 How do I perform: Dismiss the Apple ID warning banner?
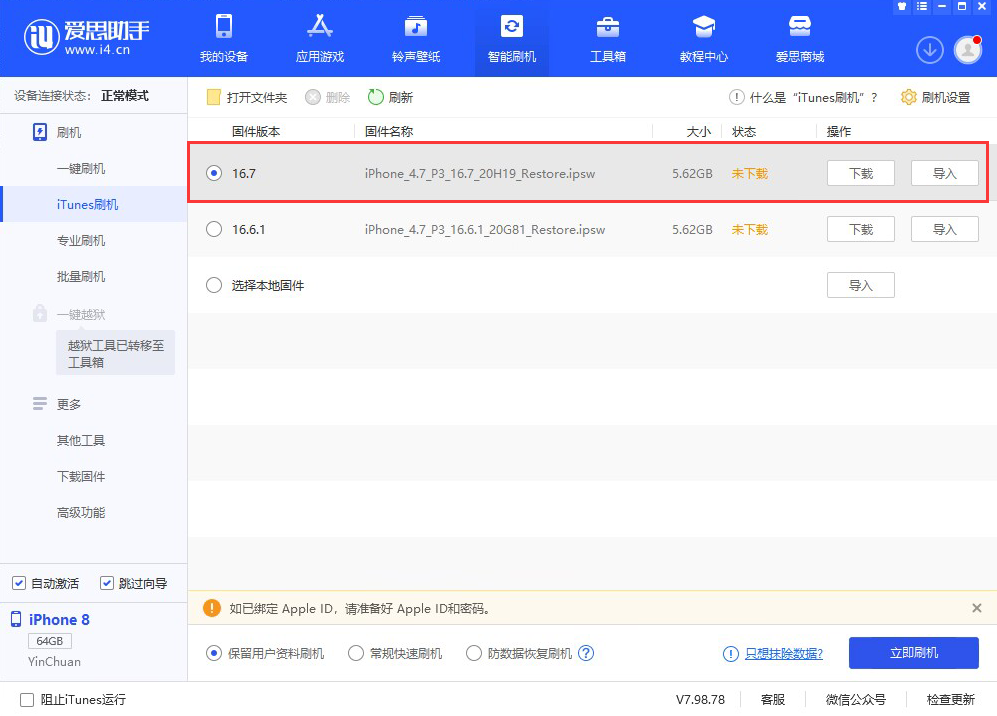tap(977, 608)
